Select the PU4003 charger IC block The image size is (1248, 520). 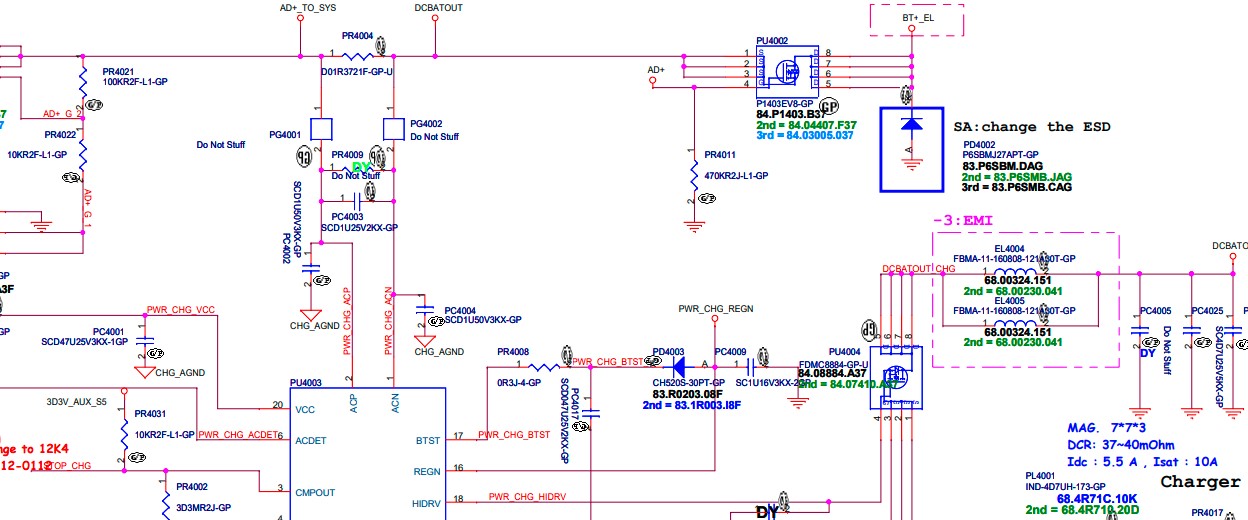pyautogui.click(x=368, y=453)
